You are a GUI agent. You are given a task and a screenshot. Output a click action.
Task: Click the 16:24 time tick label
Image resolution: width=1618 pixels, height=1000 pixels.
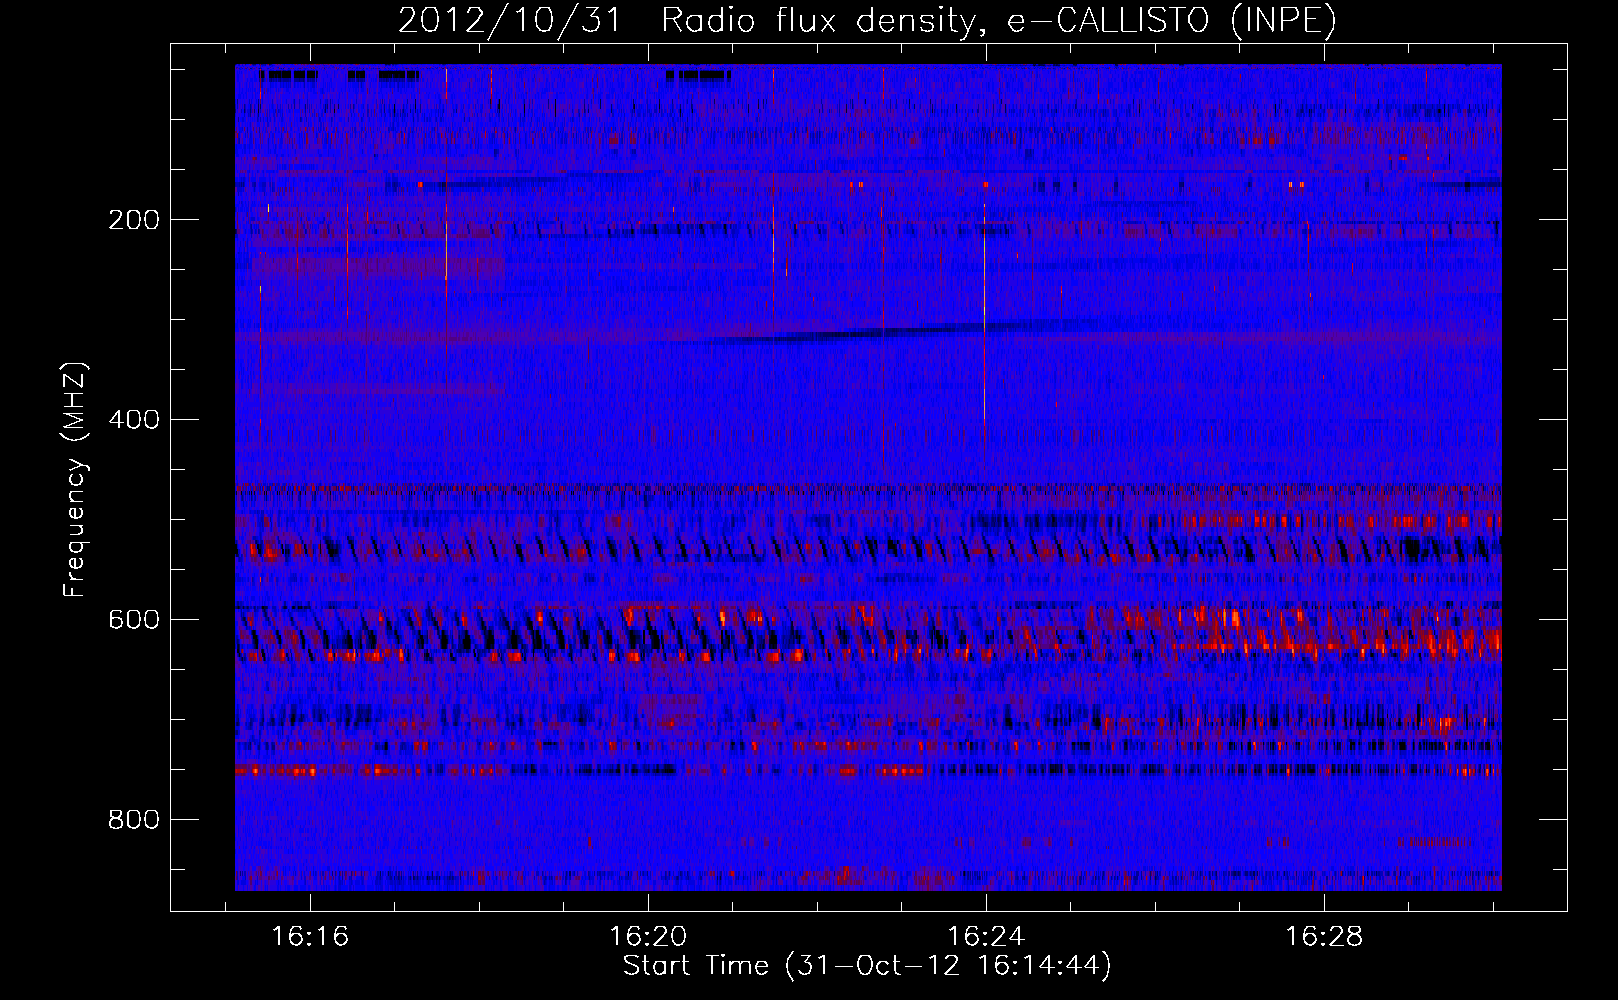986,937
